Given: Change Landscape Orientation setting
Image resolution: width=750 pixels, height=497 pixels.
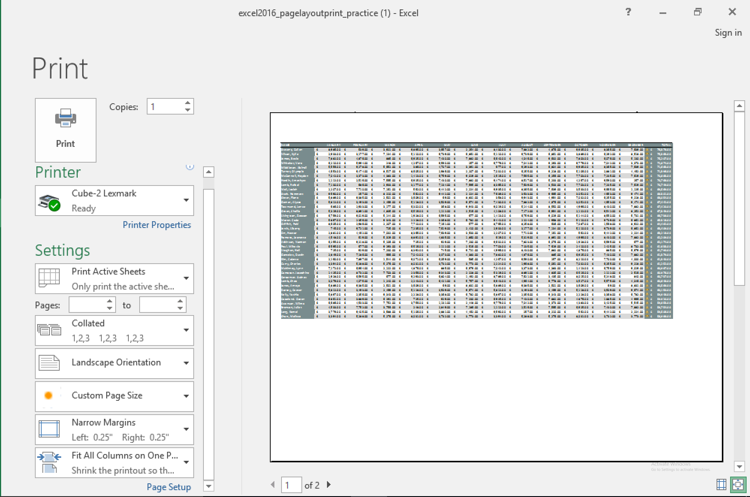Looking at the screenshot, I should pyautogui.click(x=114, y=363).
